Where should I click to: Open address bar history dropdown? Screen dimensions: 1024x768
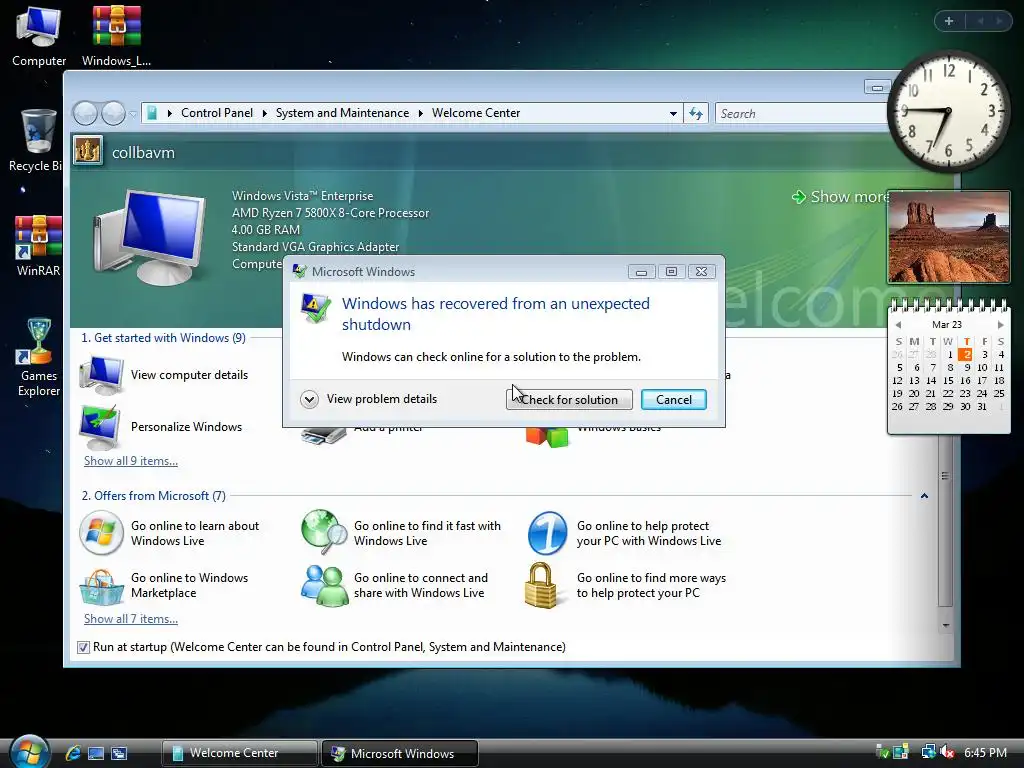[x=673, y=114]
